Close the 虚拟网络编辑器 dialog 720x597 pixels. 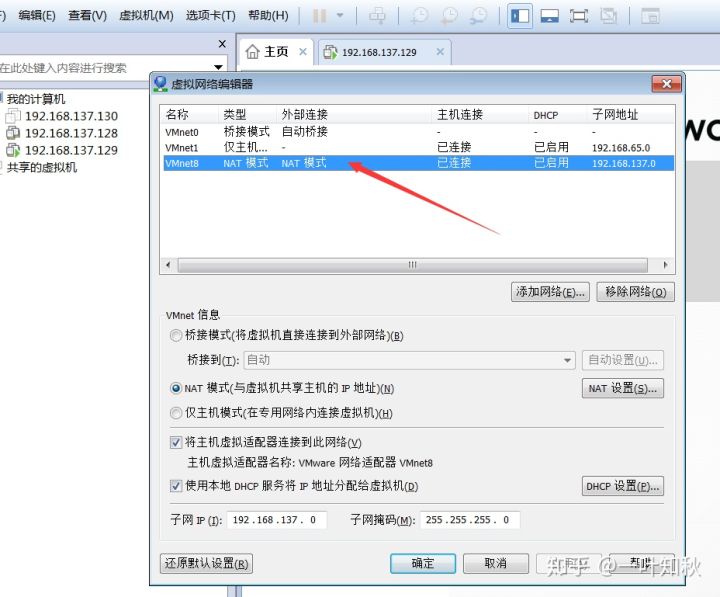click(x=666, y=84)
